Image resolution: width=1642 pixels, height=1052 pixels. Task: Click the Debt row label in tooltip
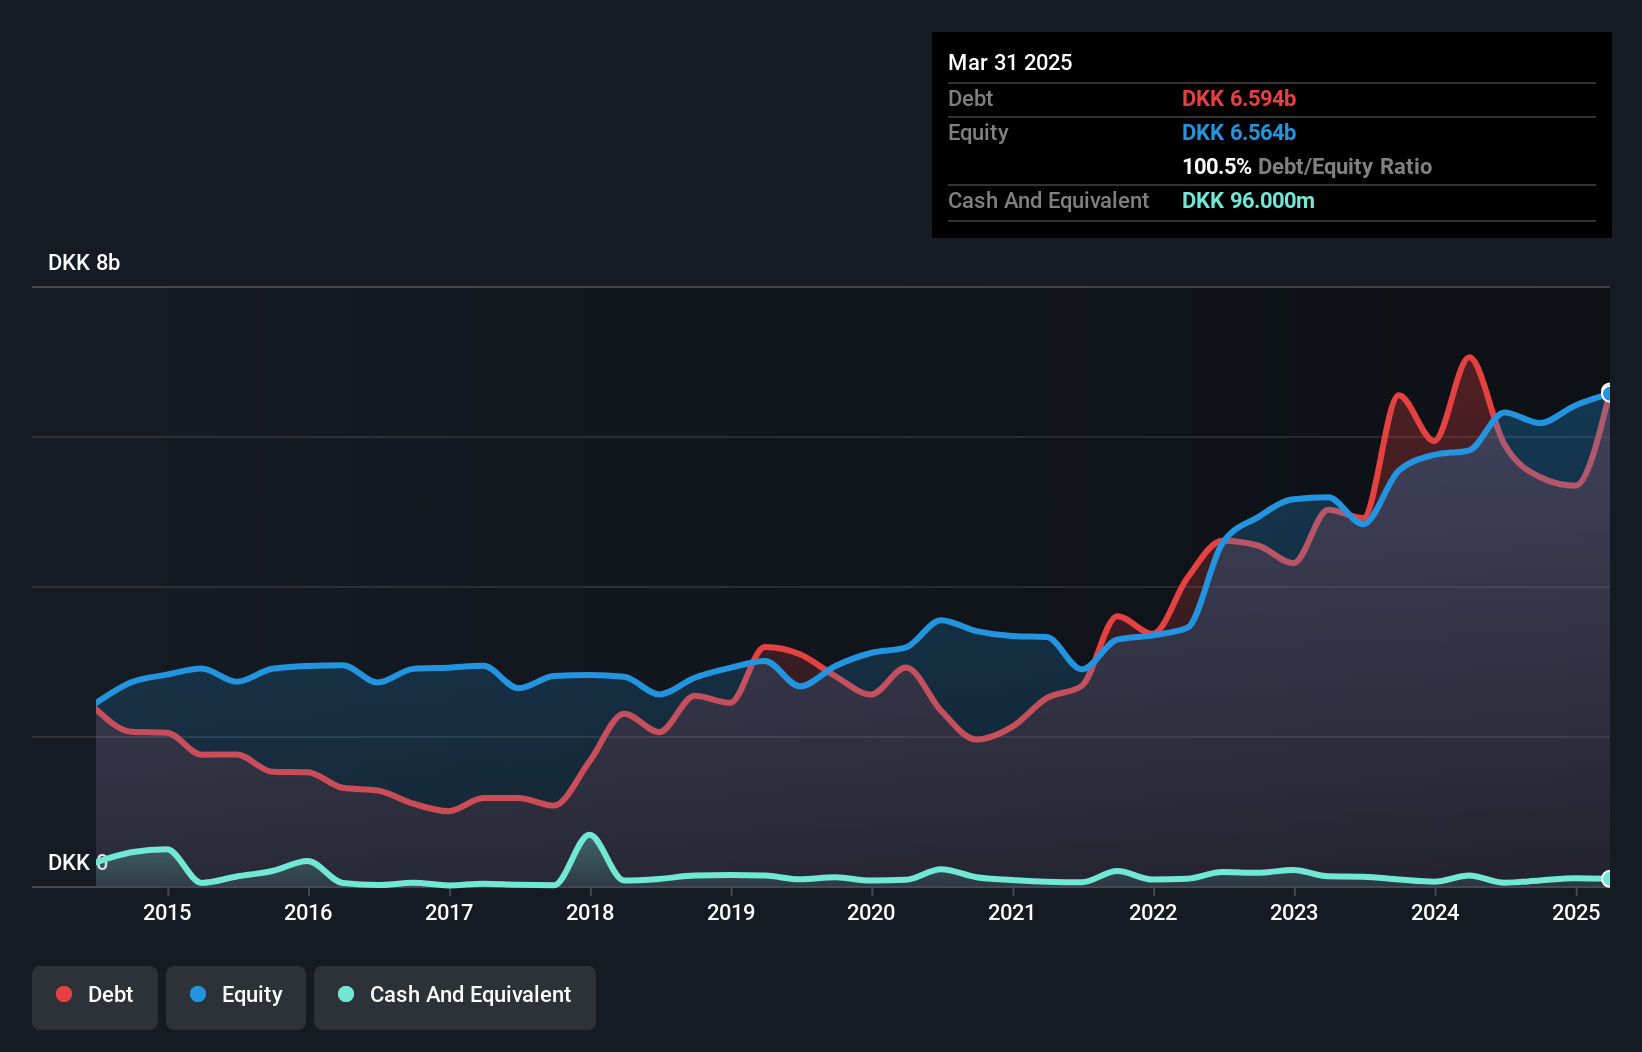(970, 98)
